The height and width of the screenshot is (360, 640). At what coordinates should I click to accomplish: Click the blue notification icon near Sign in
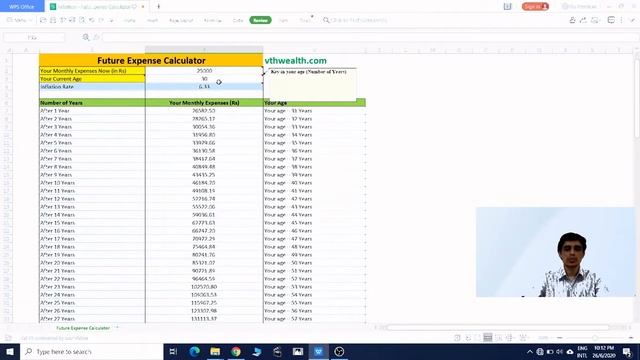[507, 7]
